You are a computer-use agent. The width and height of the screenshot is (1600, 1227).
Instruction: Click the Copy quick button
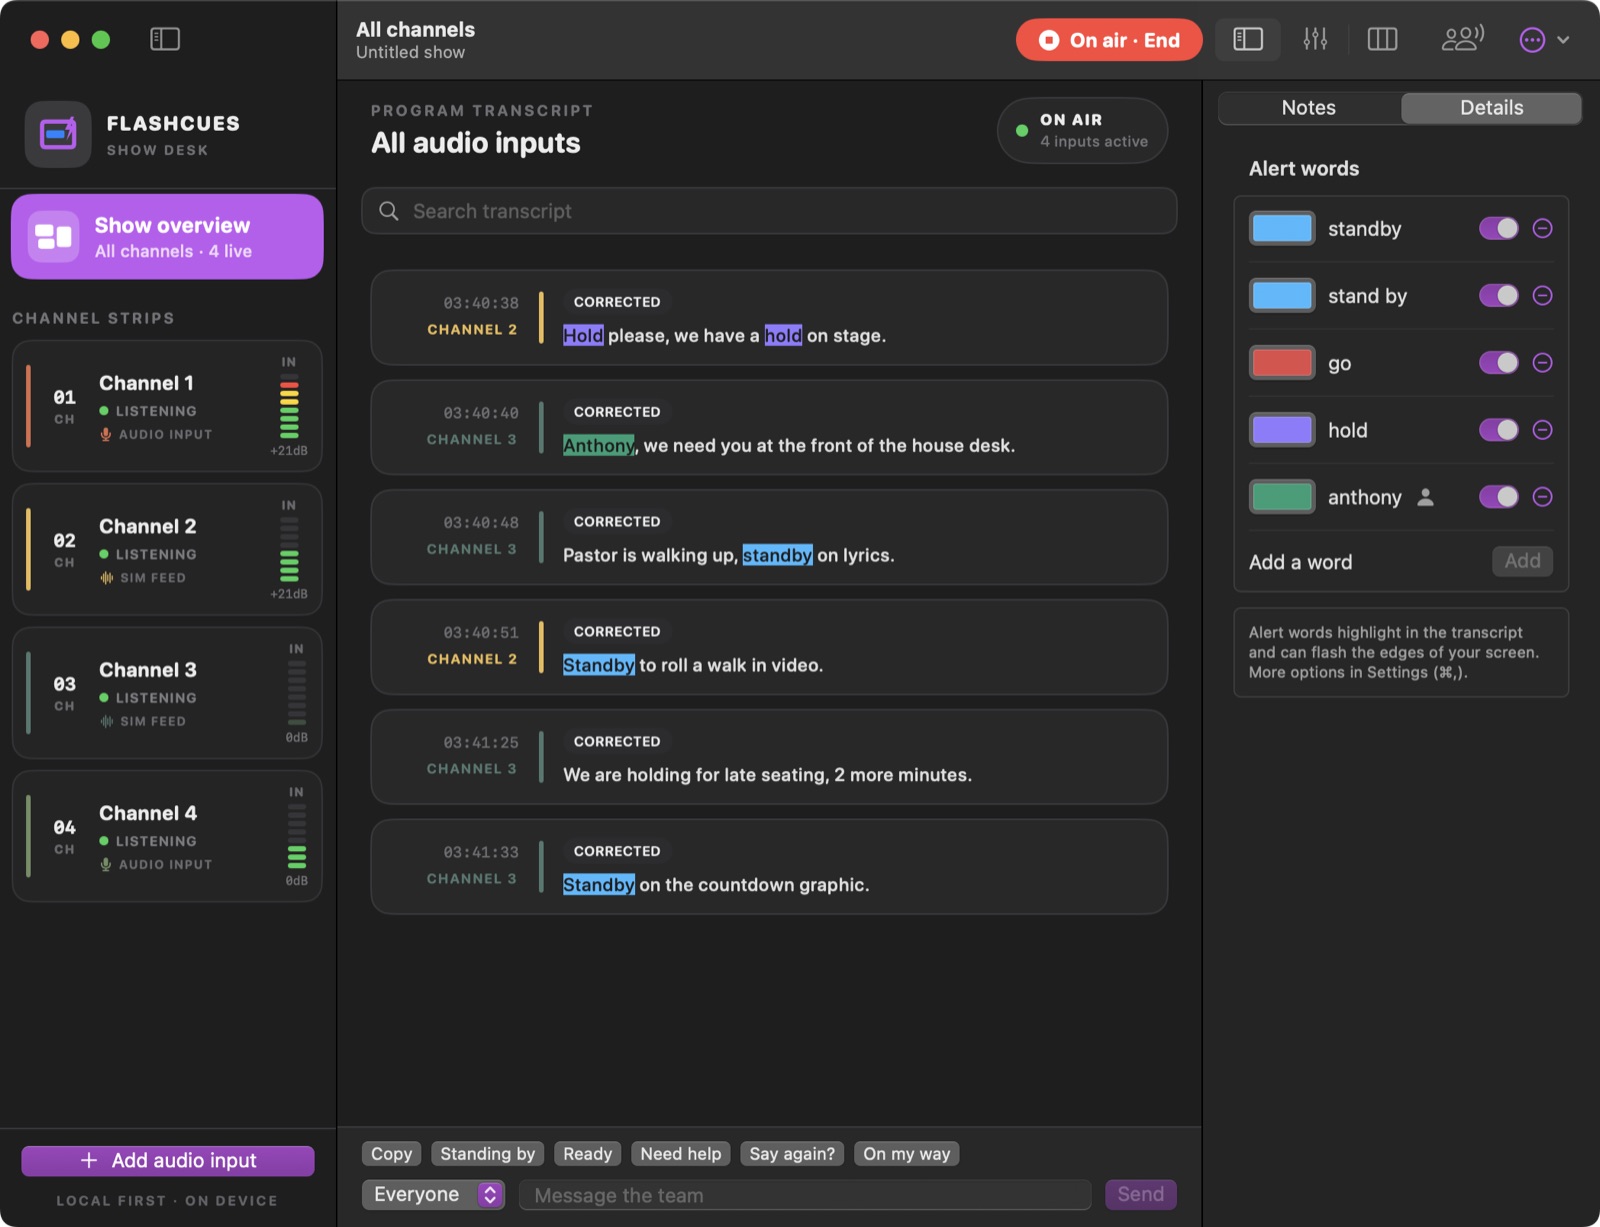[392, 1154]
